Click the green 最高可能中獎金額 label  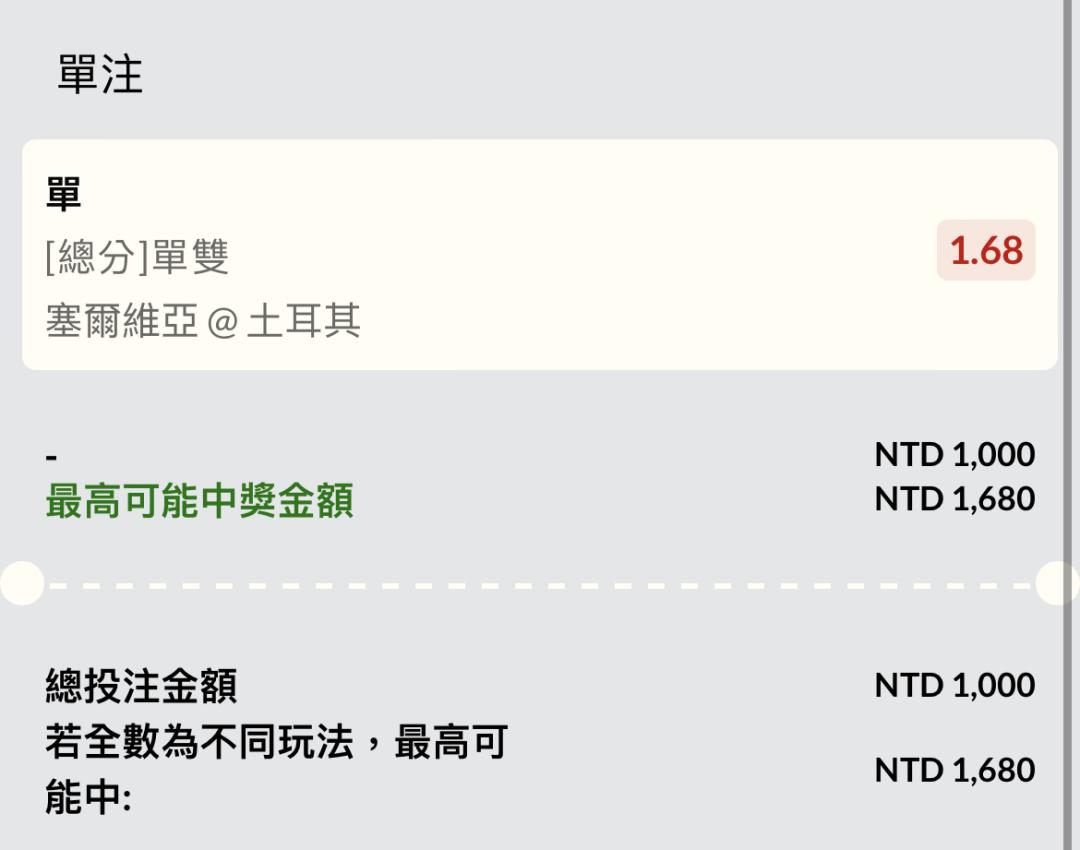click(199, 501)
